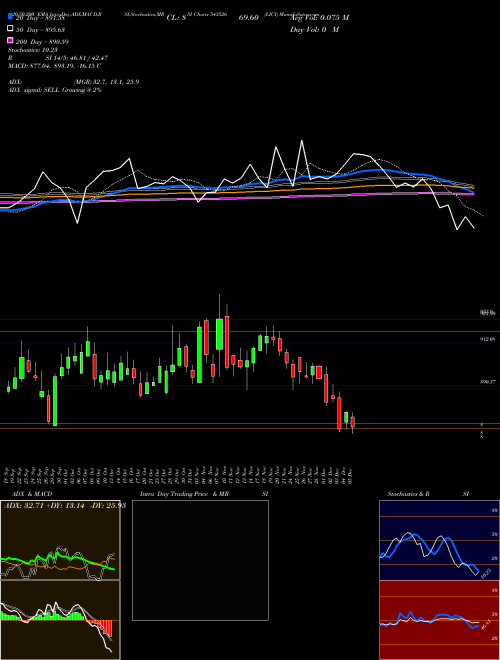Select the '20 Day = 891.38' legend text

[x=40, y=18]
